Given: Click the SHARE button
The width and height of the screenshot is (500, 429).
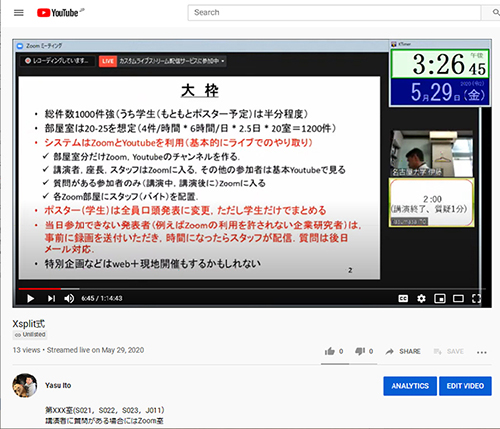Looking at the screenshot, I should [x=403, y=351].
